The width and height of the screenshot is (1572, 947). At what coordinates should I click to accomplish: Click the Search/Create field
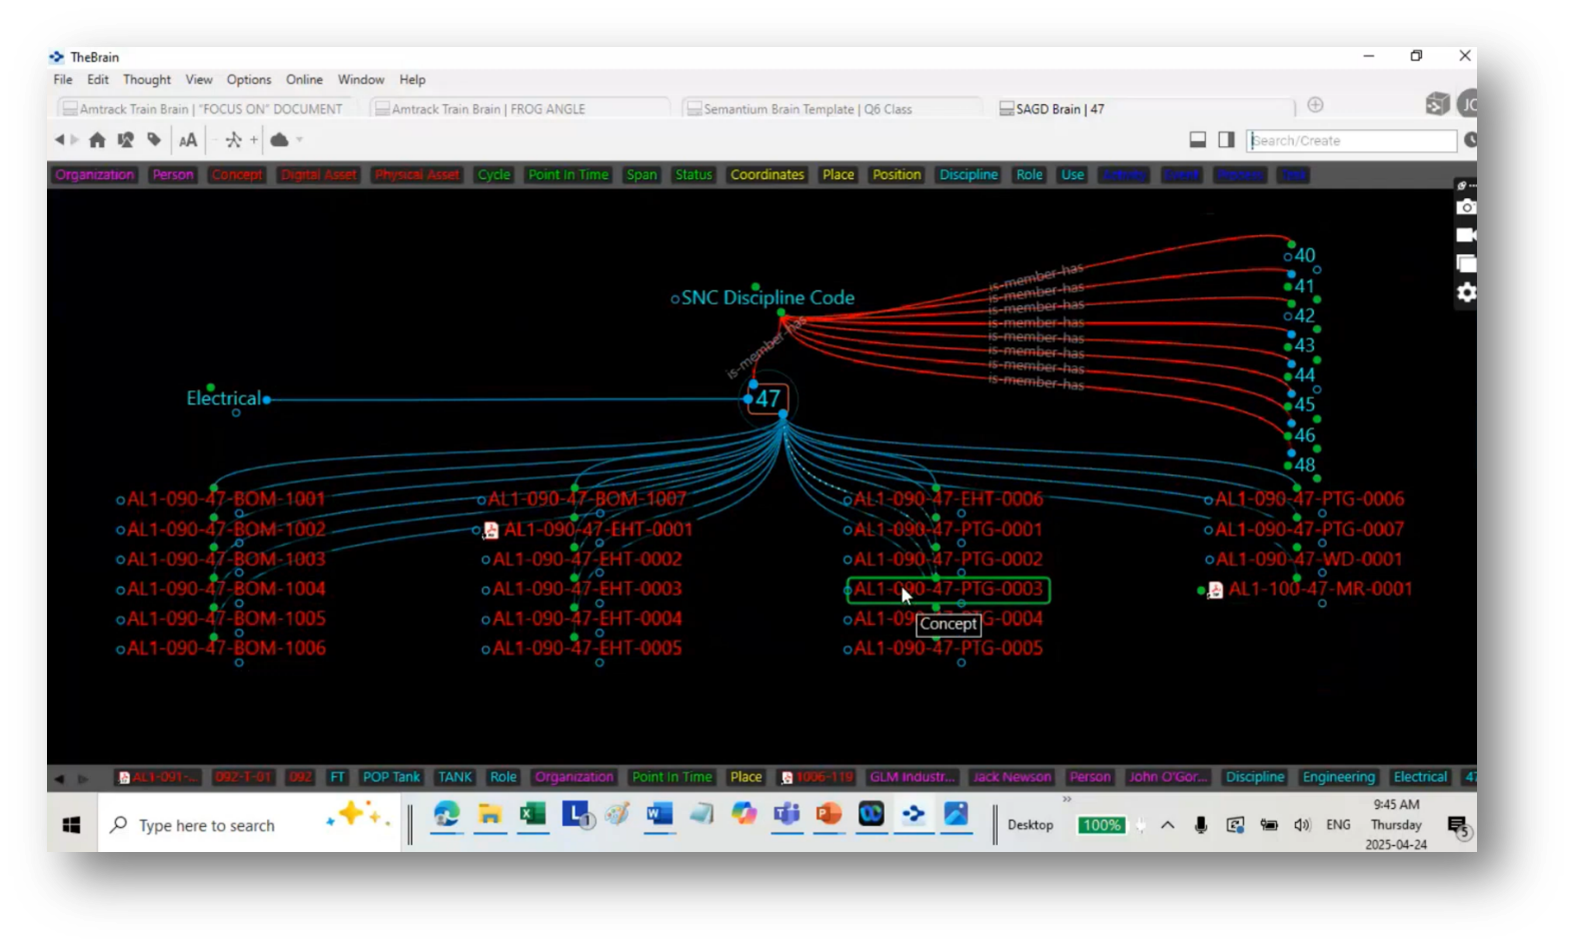click(1351, 140)
